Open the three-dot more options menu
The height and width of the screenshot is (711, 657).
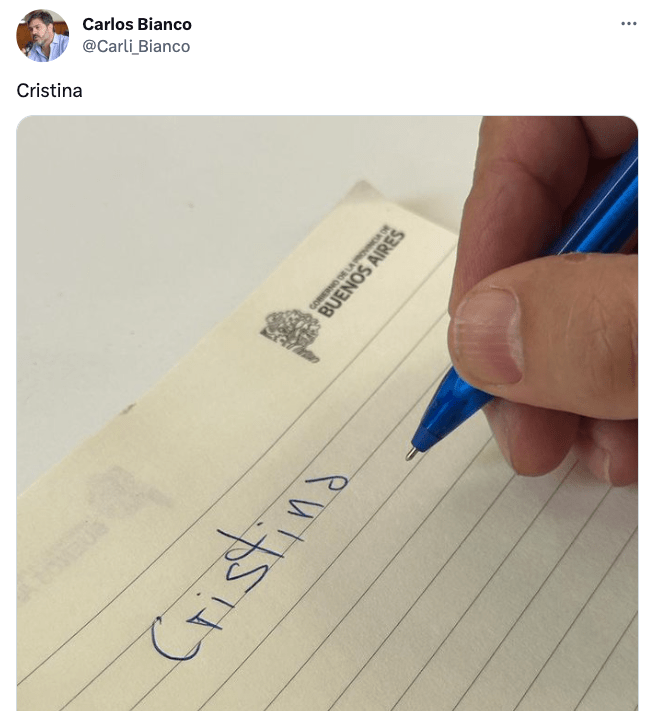(x=628, y=24)
